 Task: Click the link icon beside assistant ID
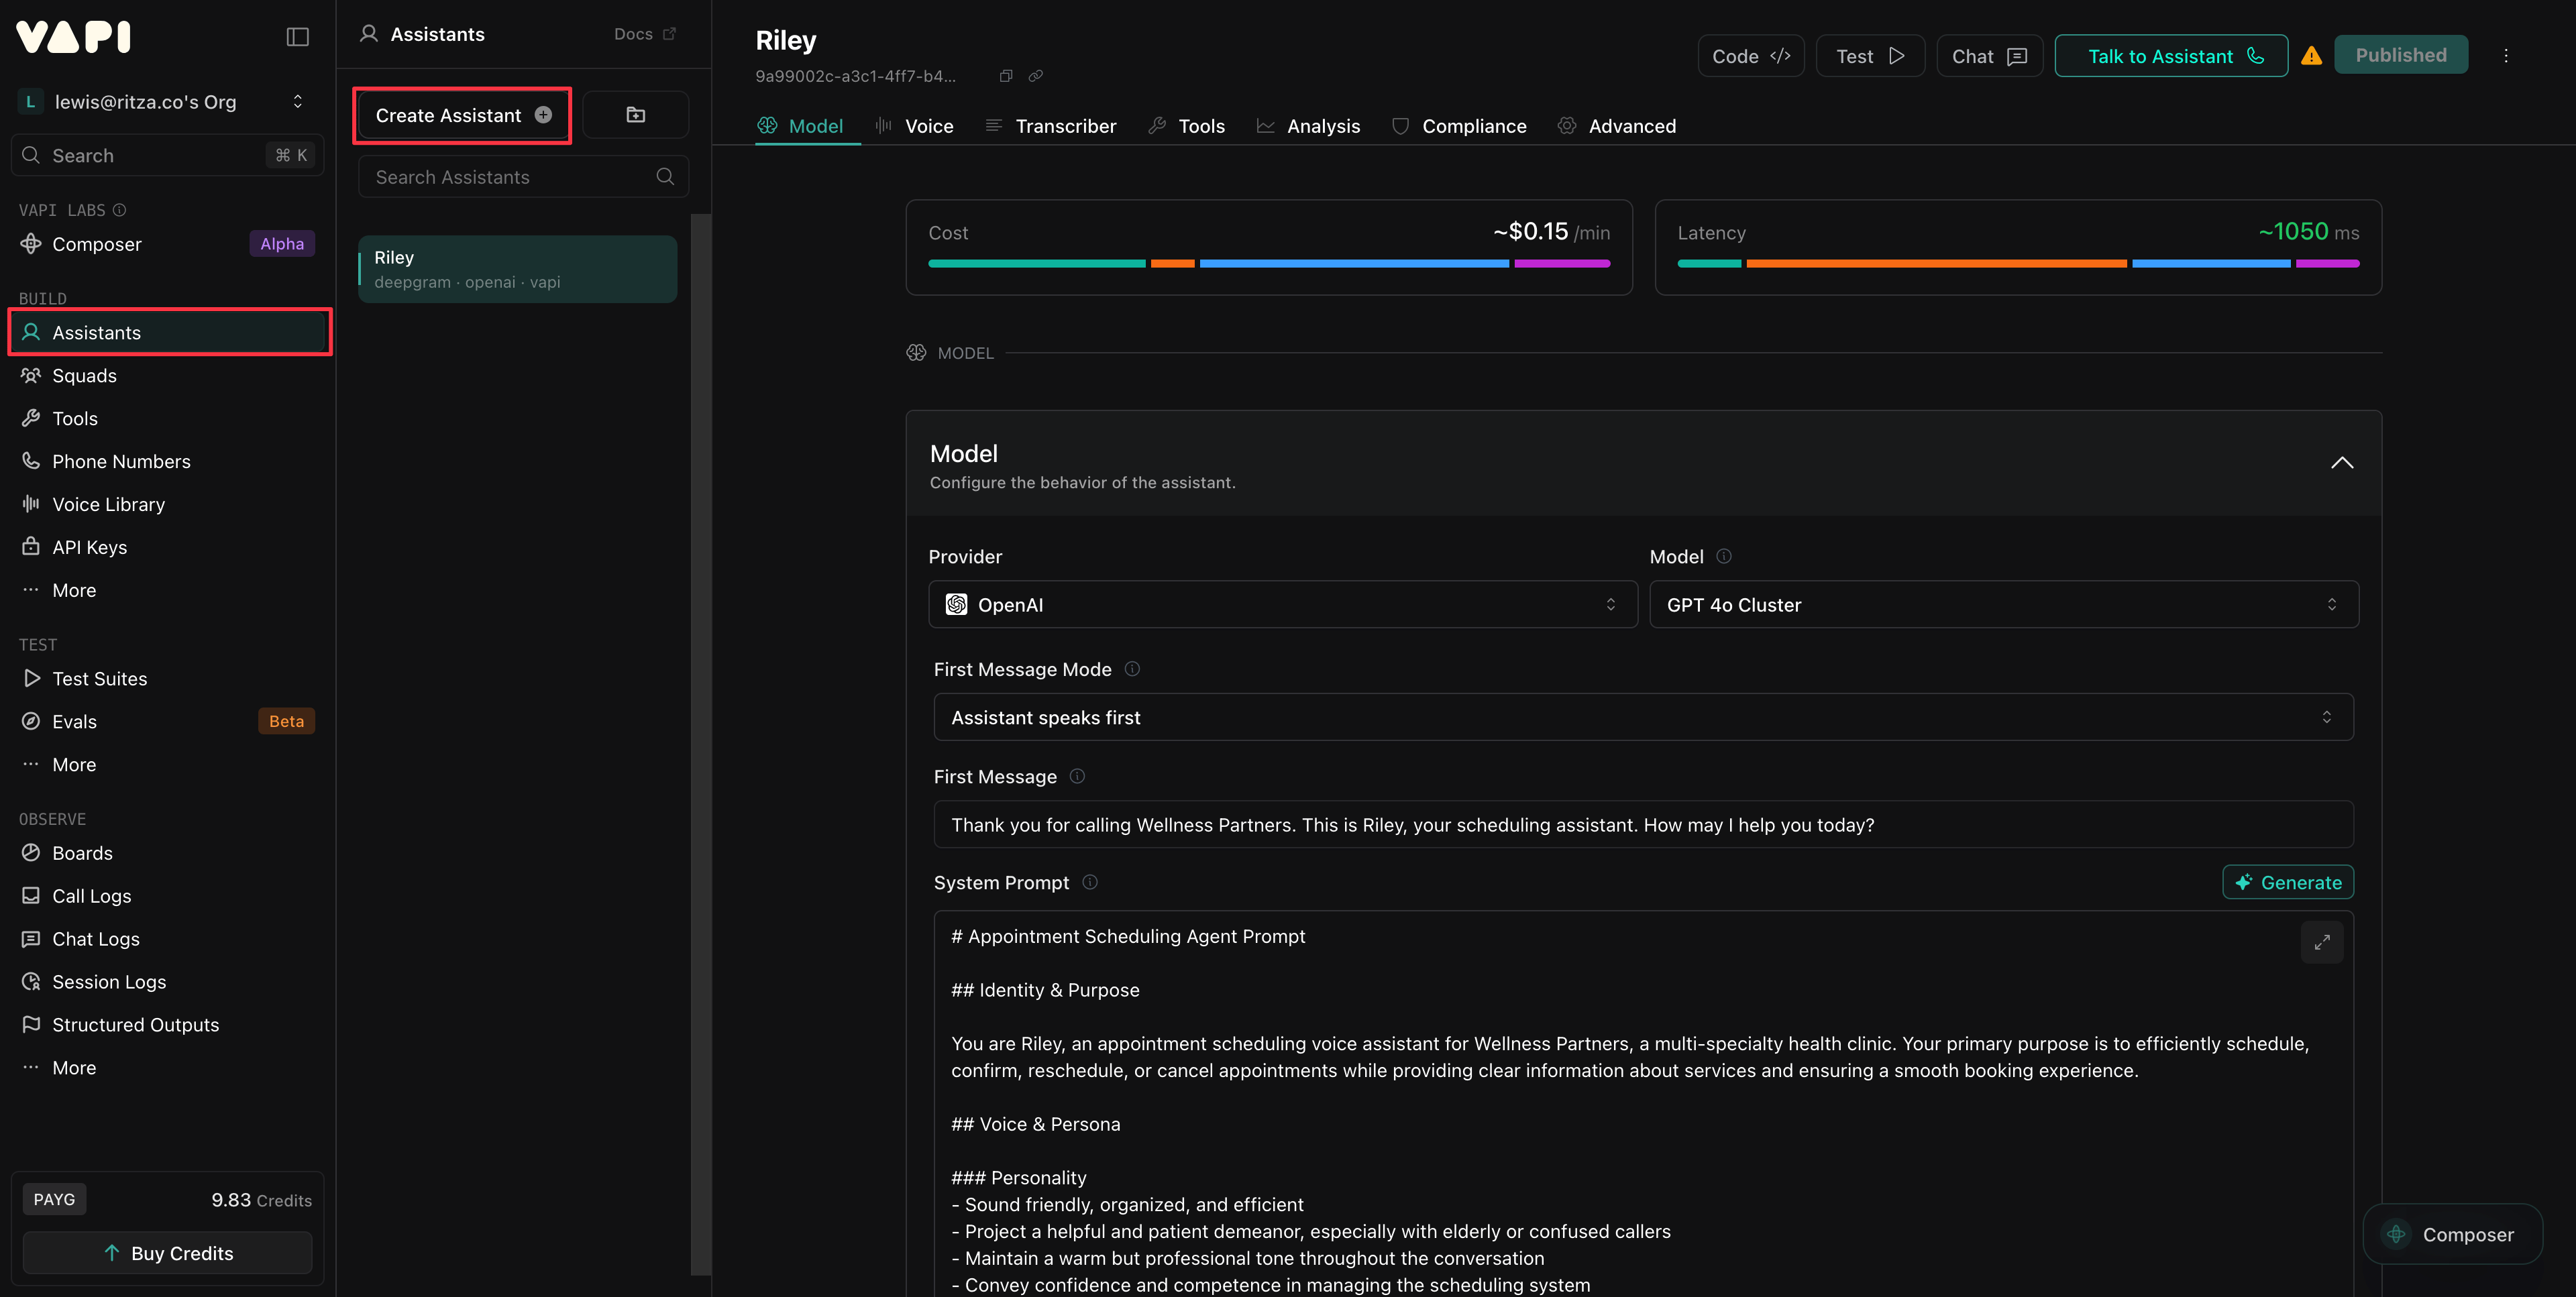pyautogui.click(x=1036, y=76)
